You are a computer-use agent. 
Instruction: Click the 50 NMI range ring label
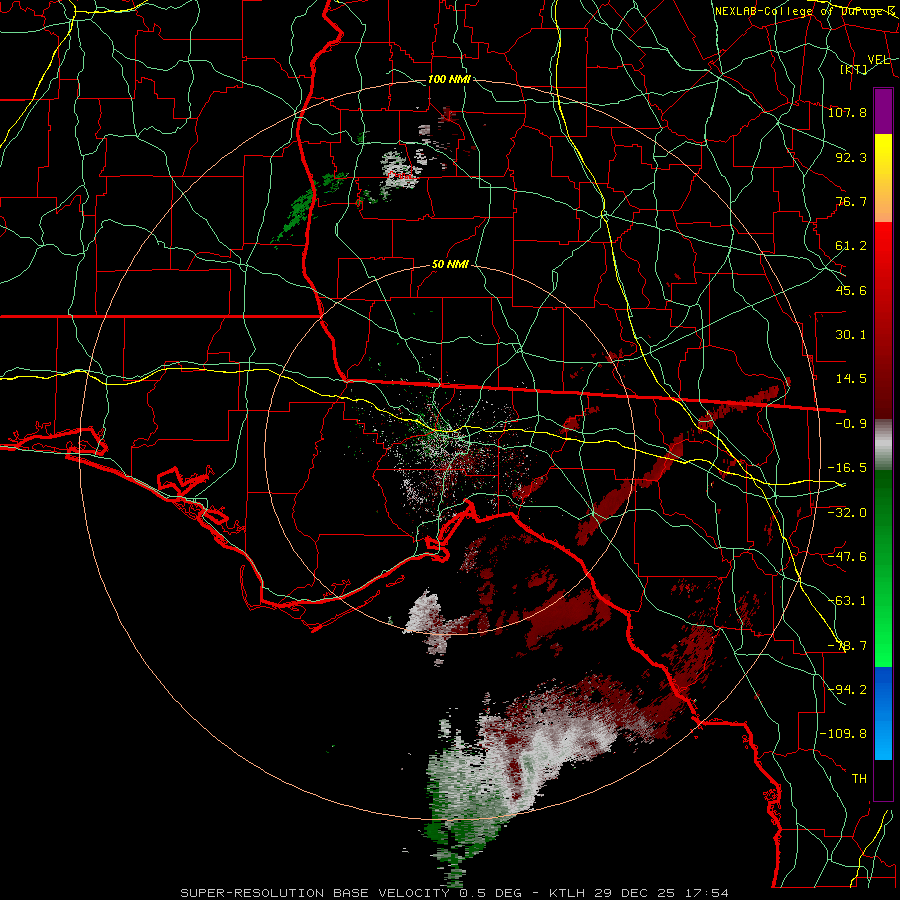coord(450,265)
